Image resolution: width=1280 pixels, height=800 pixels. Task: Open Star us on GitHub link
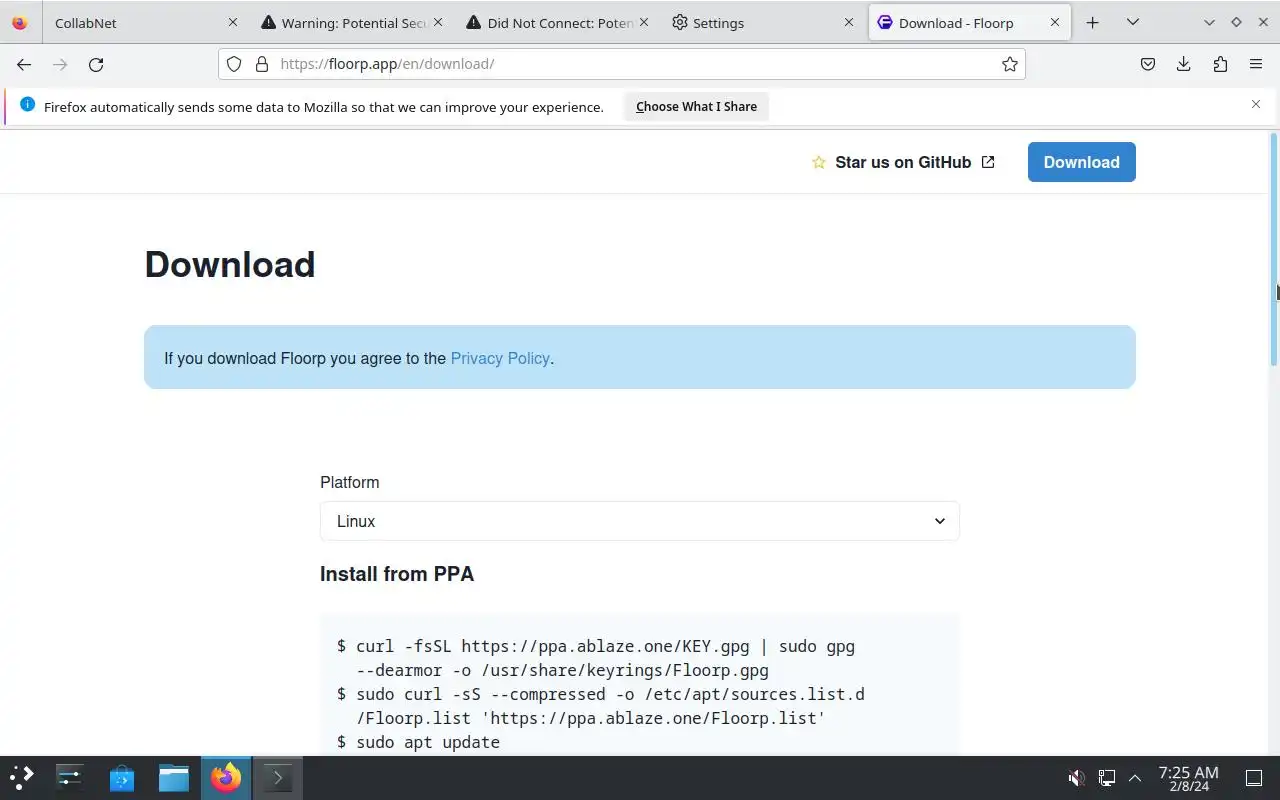[x=903, y=162]
